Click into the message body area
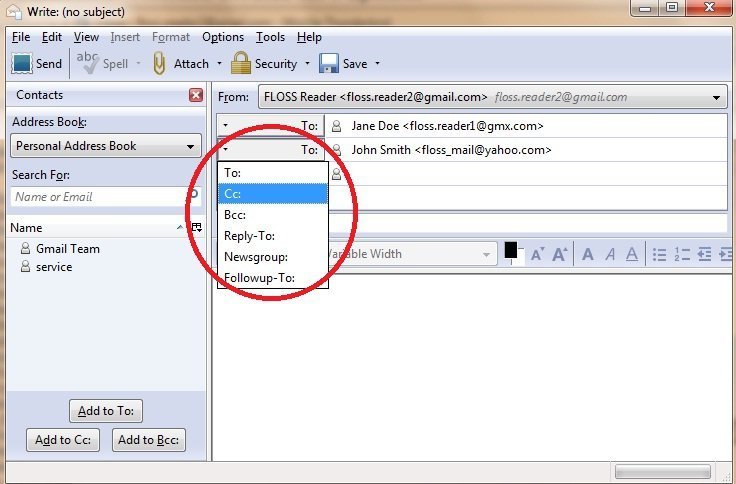736x484 pixels. pos(472,366)
